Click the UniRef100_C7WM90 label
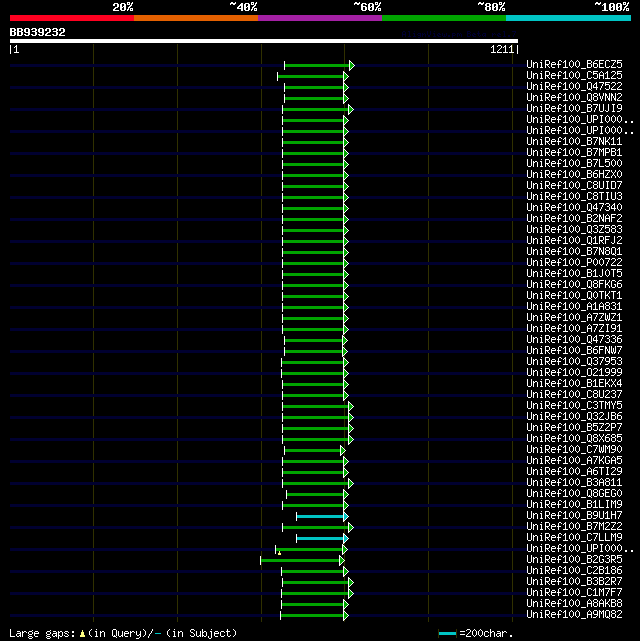Screen dimensions: 640x641 click(574, 450)
